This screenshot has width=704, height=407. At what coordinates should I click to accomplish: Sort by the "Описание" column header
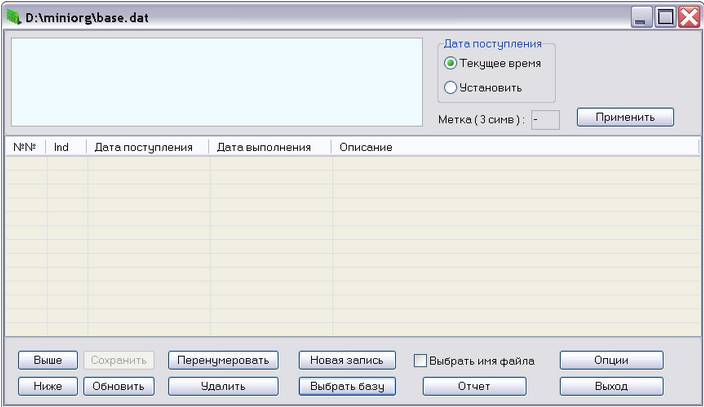pos(515,147)
